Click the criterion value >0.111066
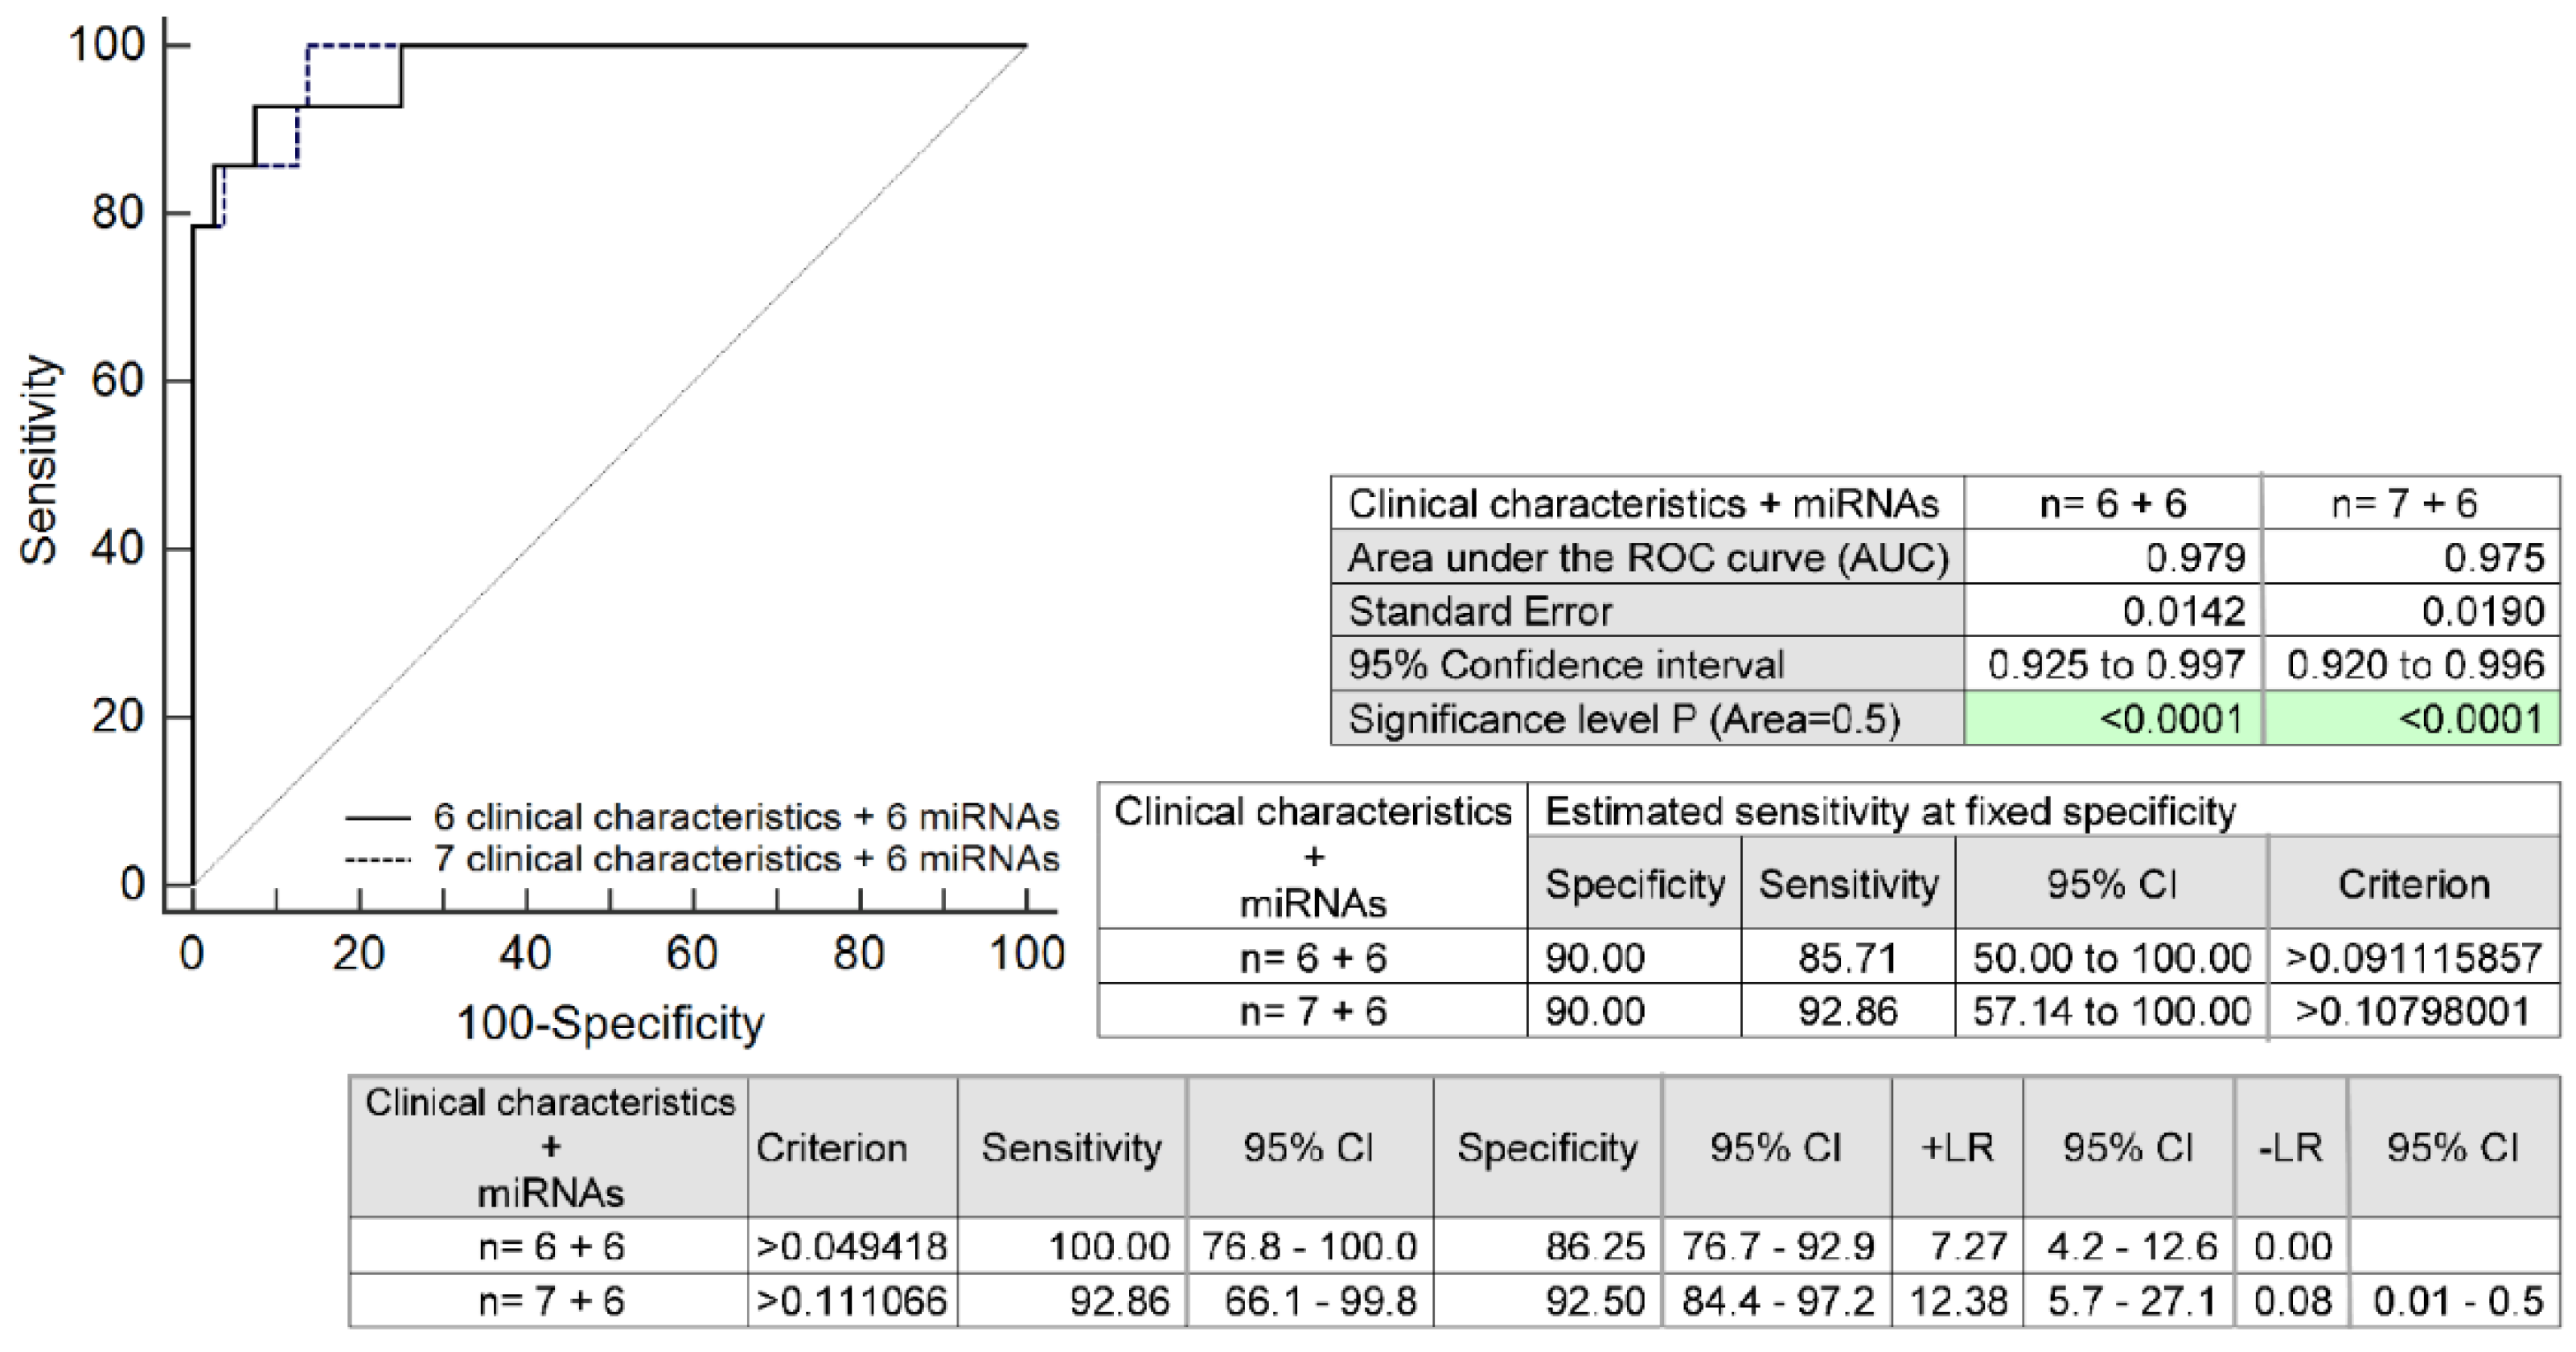Viewport: 2576px width, 1352px height. pos(852,1301)
